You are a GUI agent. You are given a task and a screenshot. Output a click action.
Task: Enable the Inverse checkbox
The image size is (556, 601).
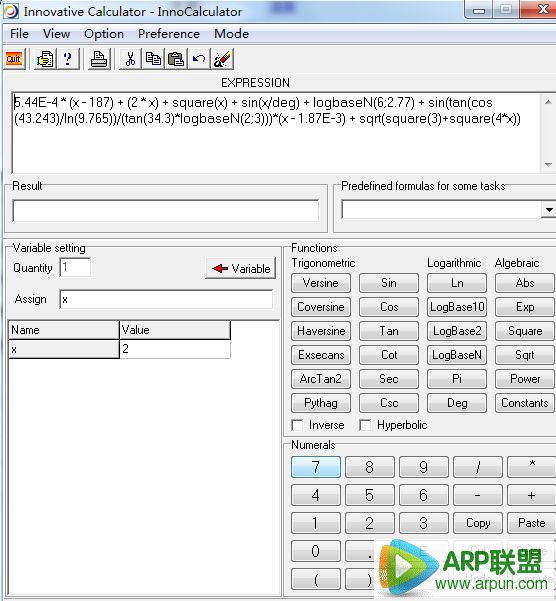[x=297, y=425]
